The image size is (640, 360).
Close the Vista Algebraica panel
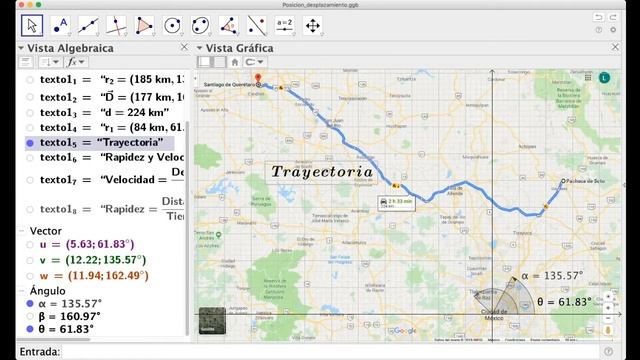point(184,47)
